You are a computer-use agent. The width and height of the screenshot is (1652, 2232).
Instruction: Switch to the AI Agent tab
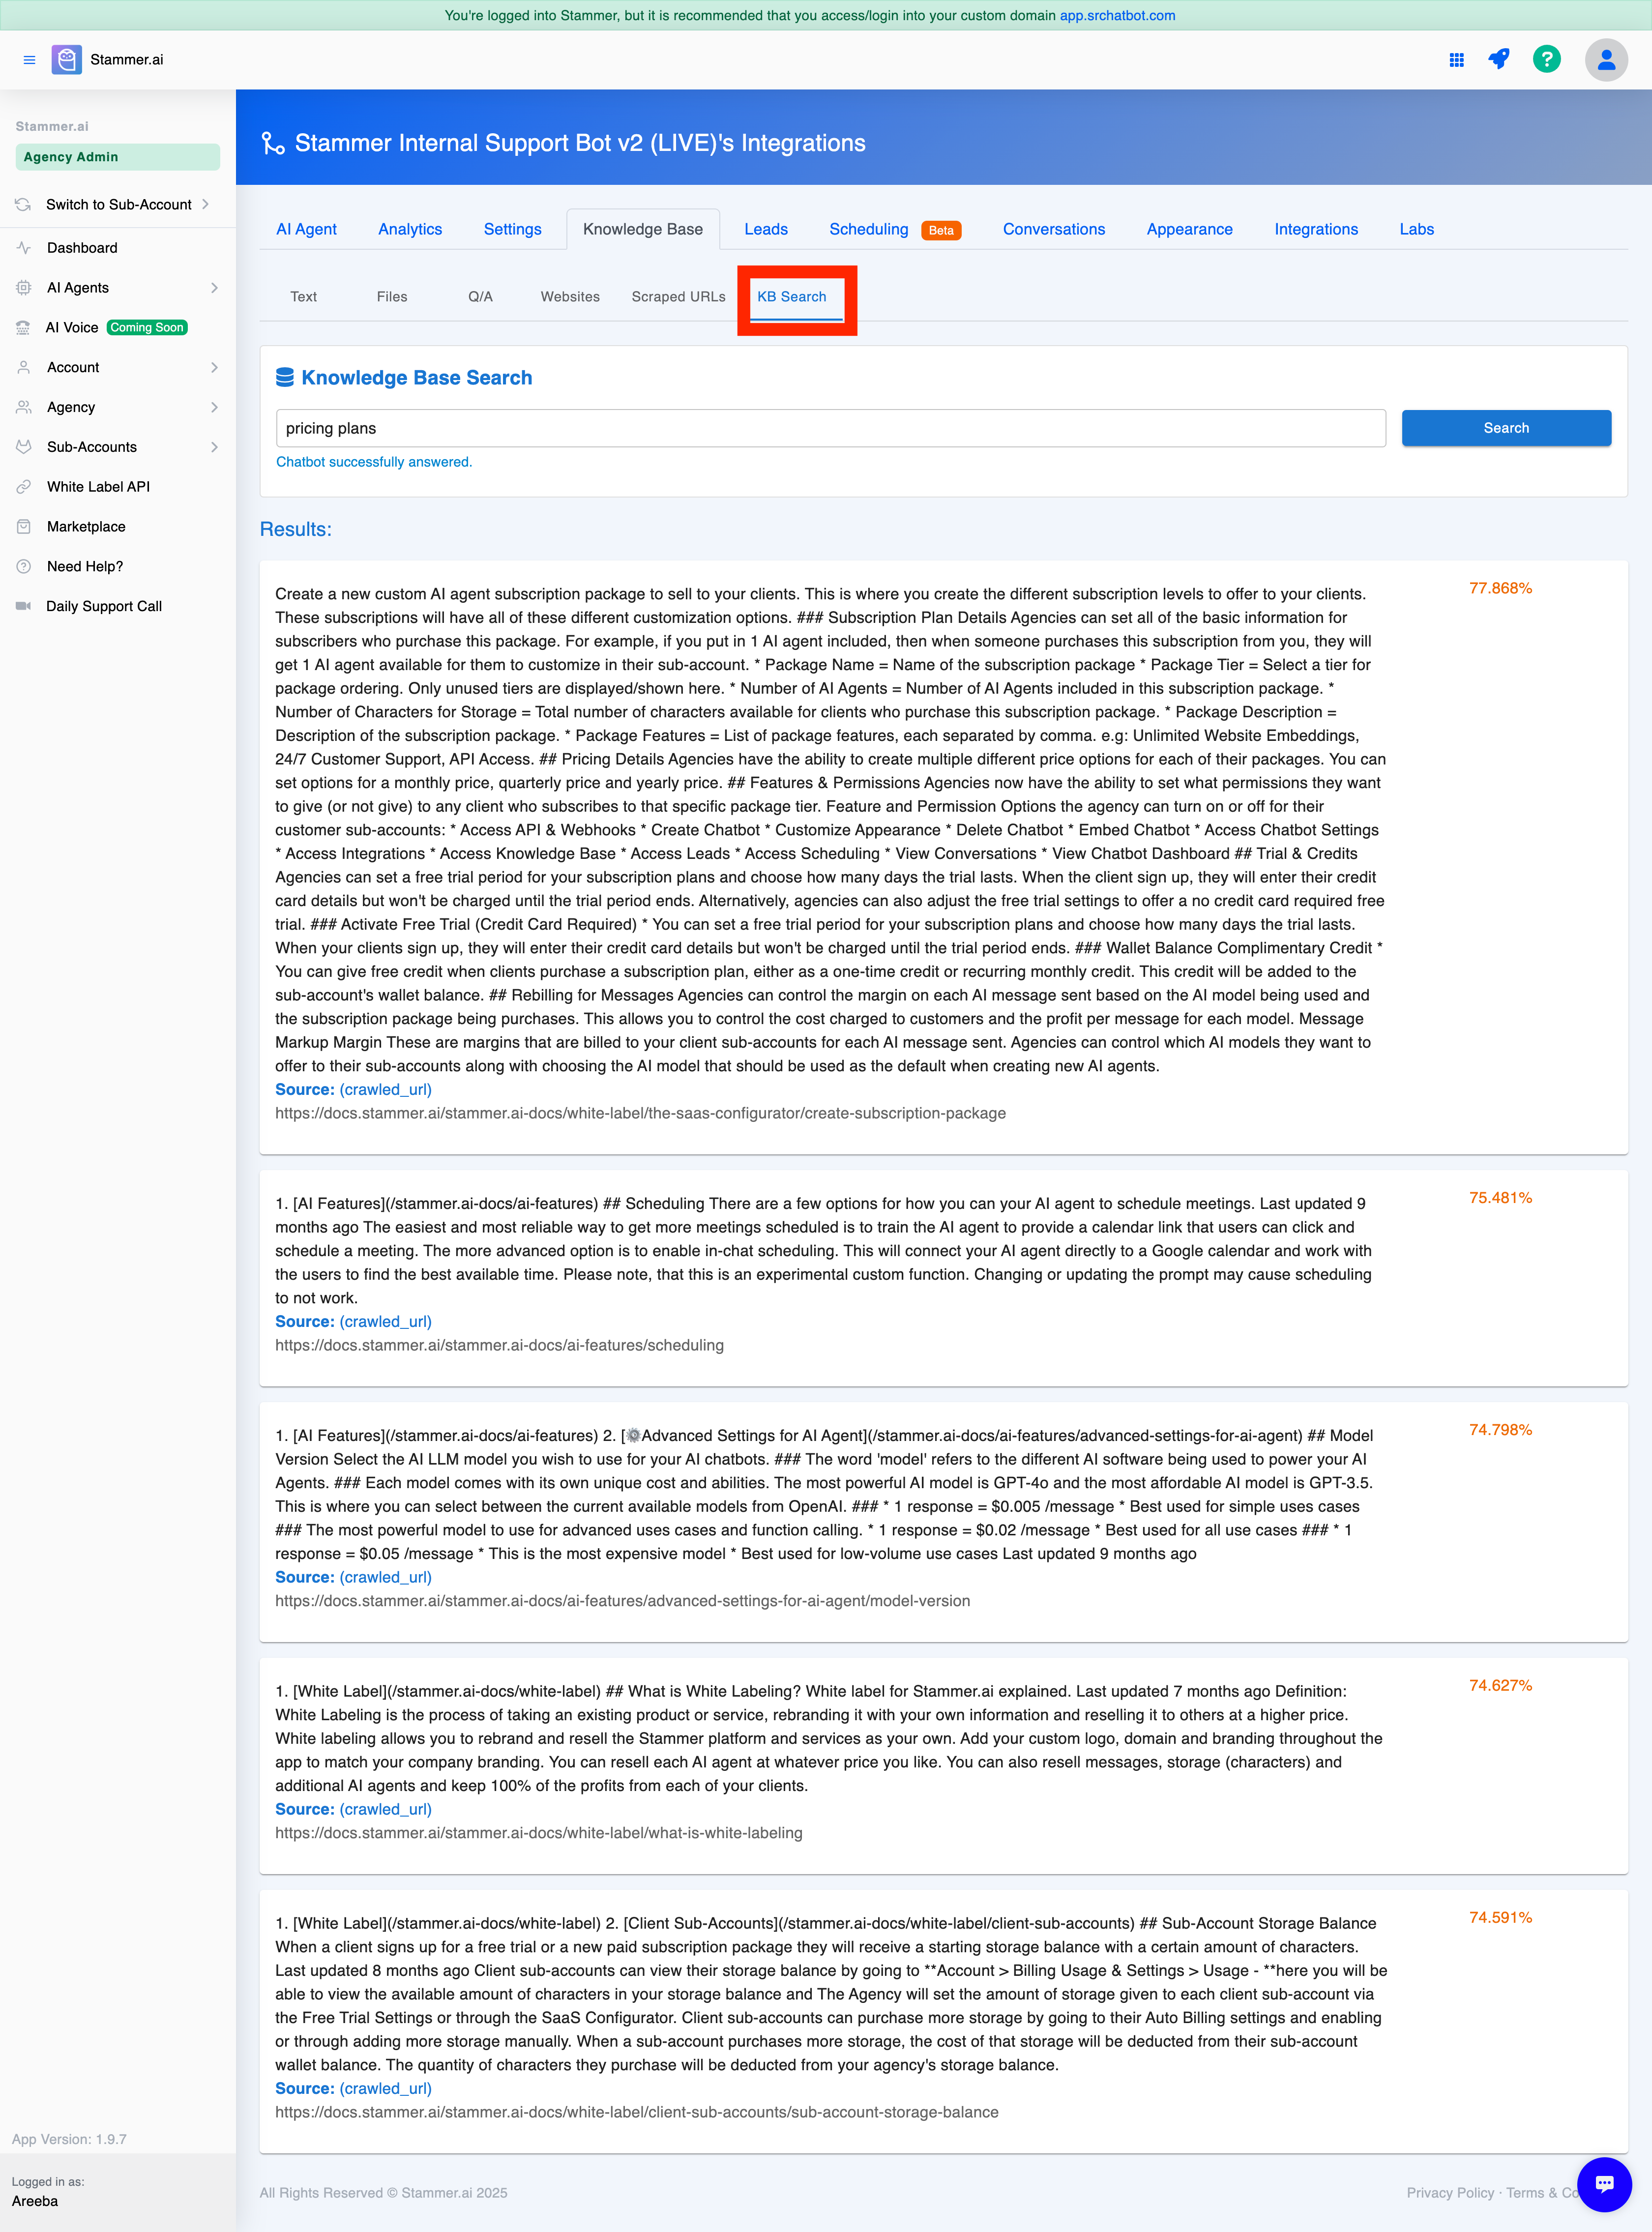click(x=306, y=229)
